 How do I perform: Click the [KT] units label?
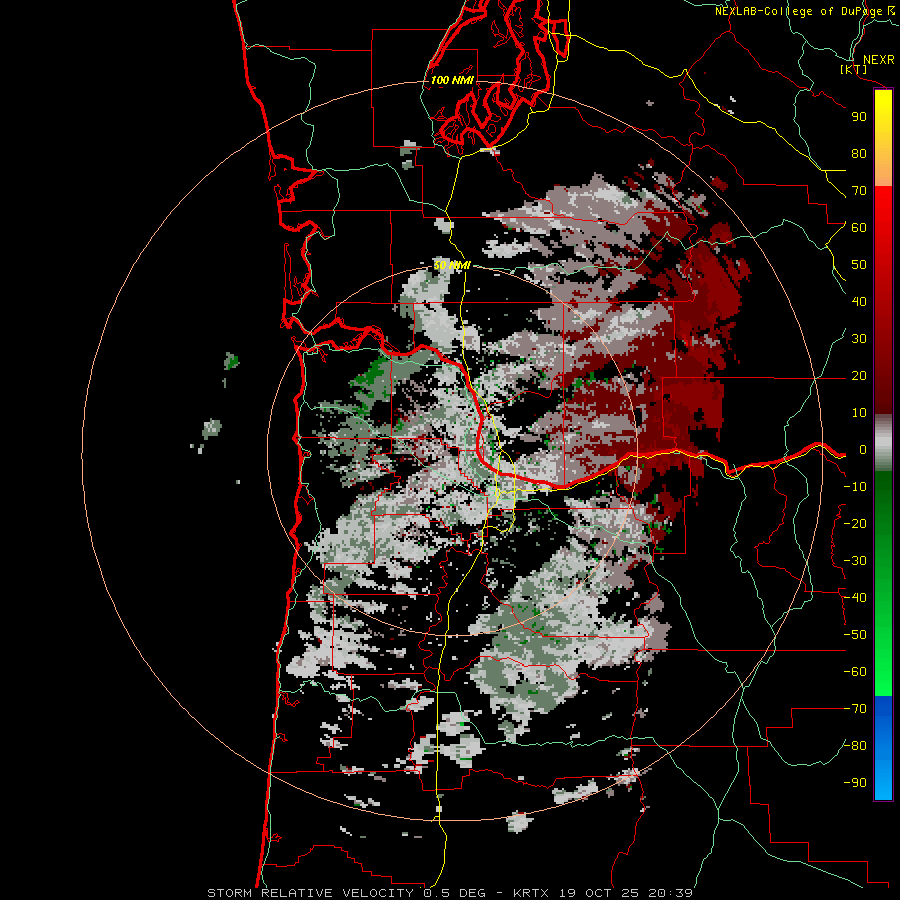point(854,69)
